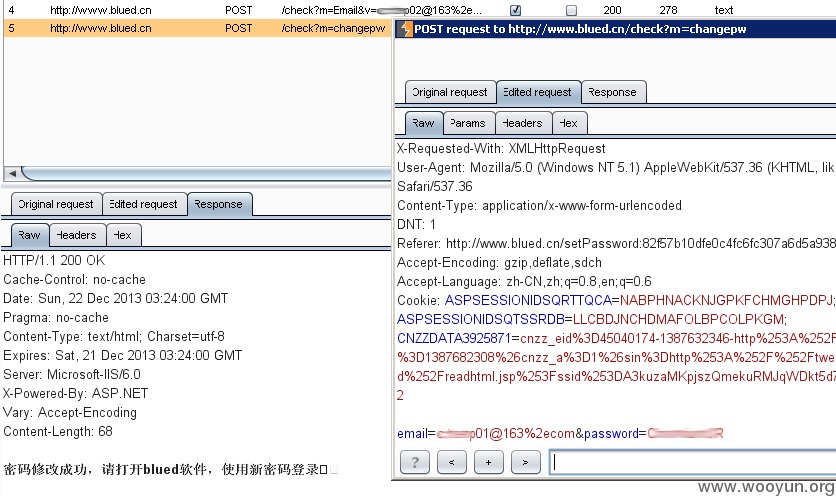The image size is (836, 496).
Task: Click 'X-Powered-By: ASP.NET' header line
Action: point(76,394)
